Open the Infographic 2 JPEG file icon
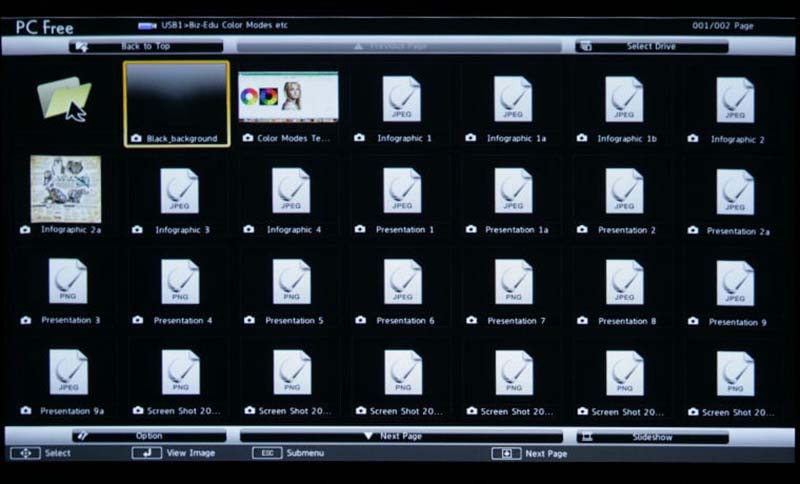The width and height of the screenshot is (800, 484). pyautogui.click(x=735, y=100)
